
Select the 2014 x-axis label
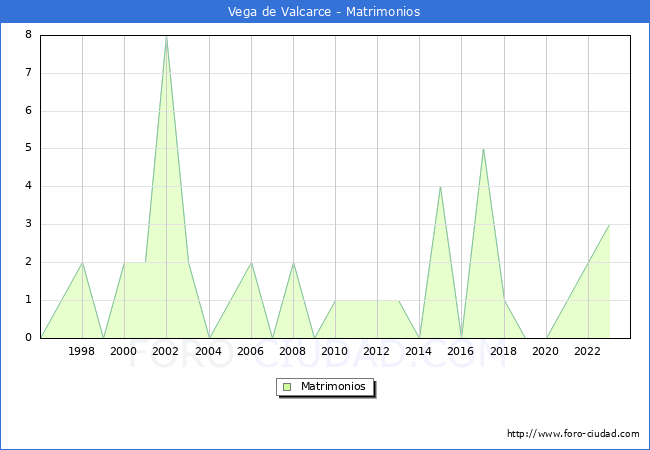[419, 351]
